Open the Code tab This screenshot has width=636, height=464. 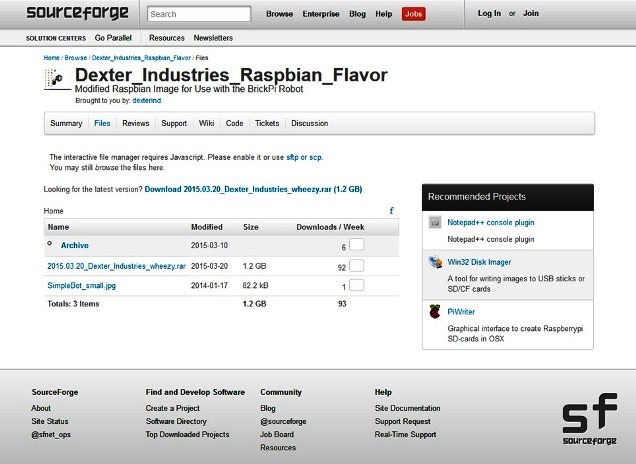coord(234,123)
